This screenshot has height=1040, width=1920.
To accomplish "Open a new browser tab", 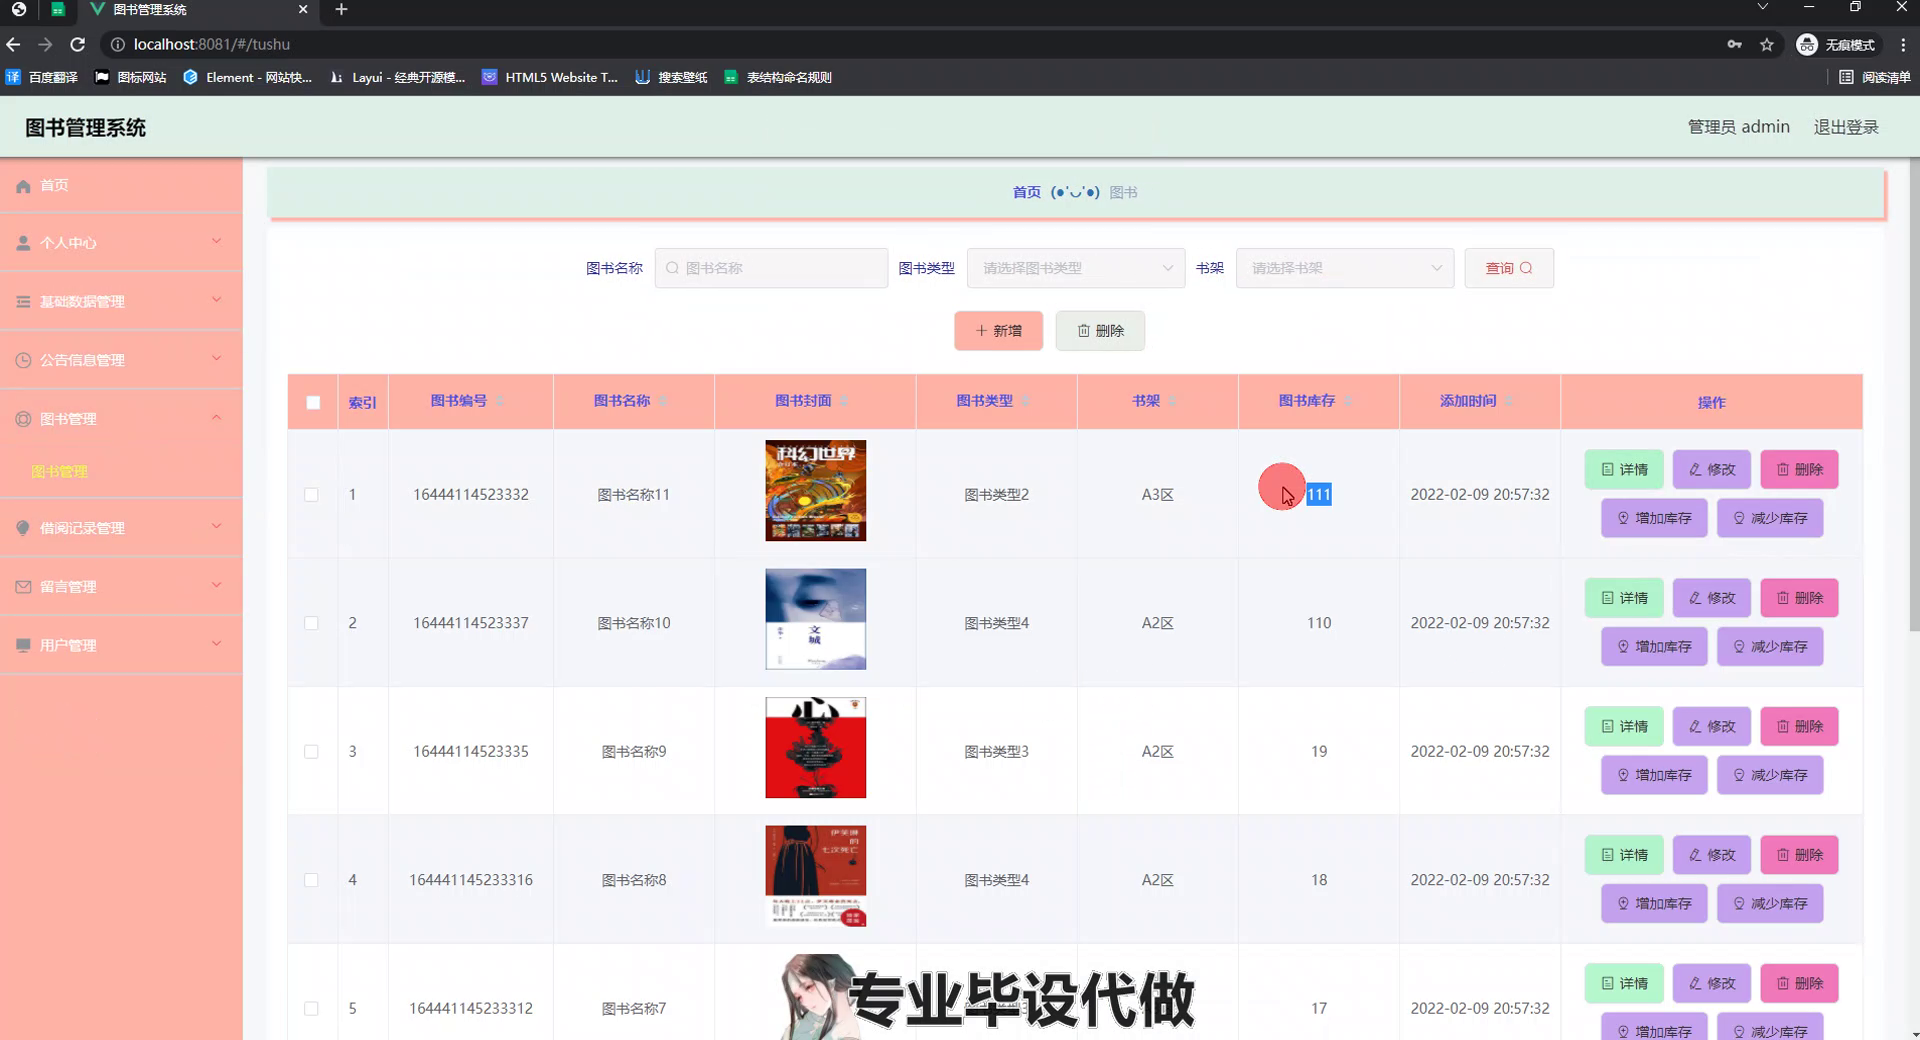I will [x=341, y=9].
